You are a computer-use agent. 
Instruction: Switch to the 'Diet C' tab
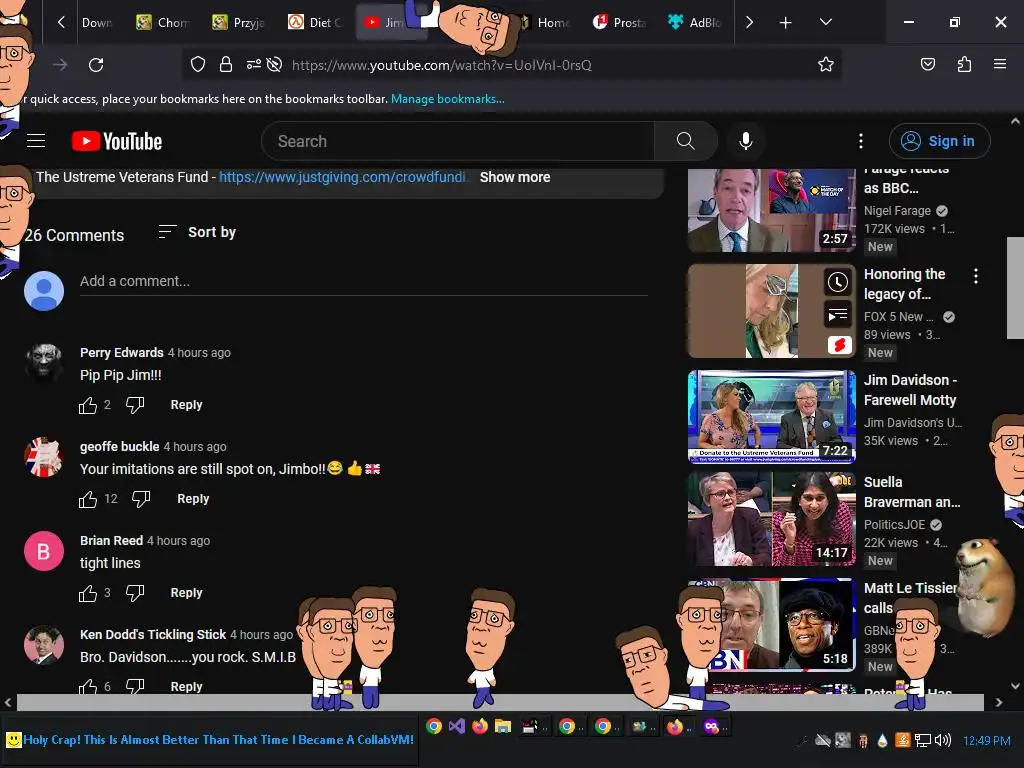[x=315, y=23]
